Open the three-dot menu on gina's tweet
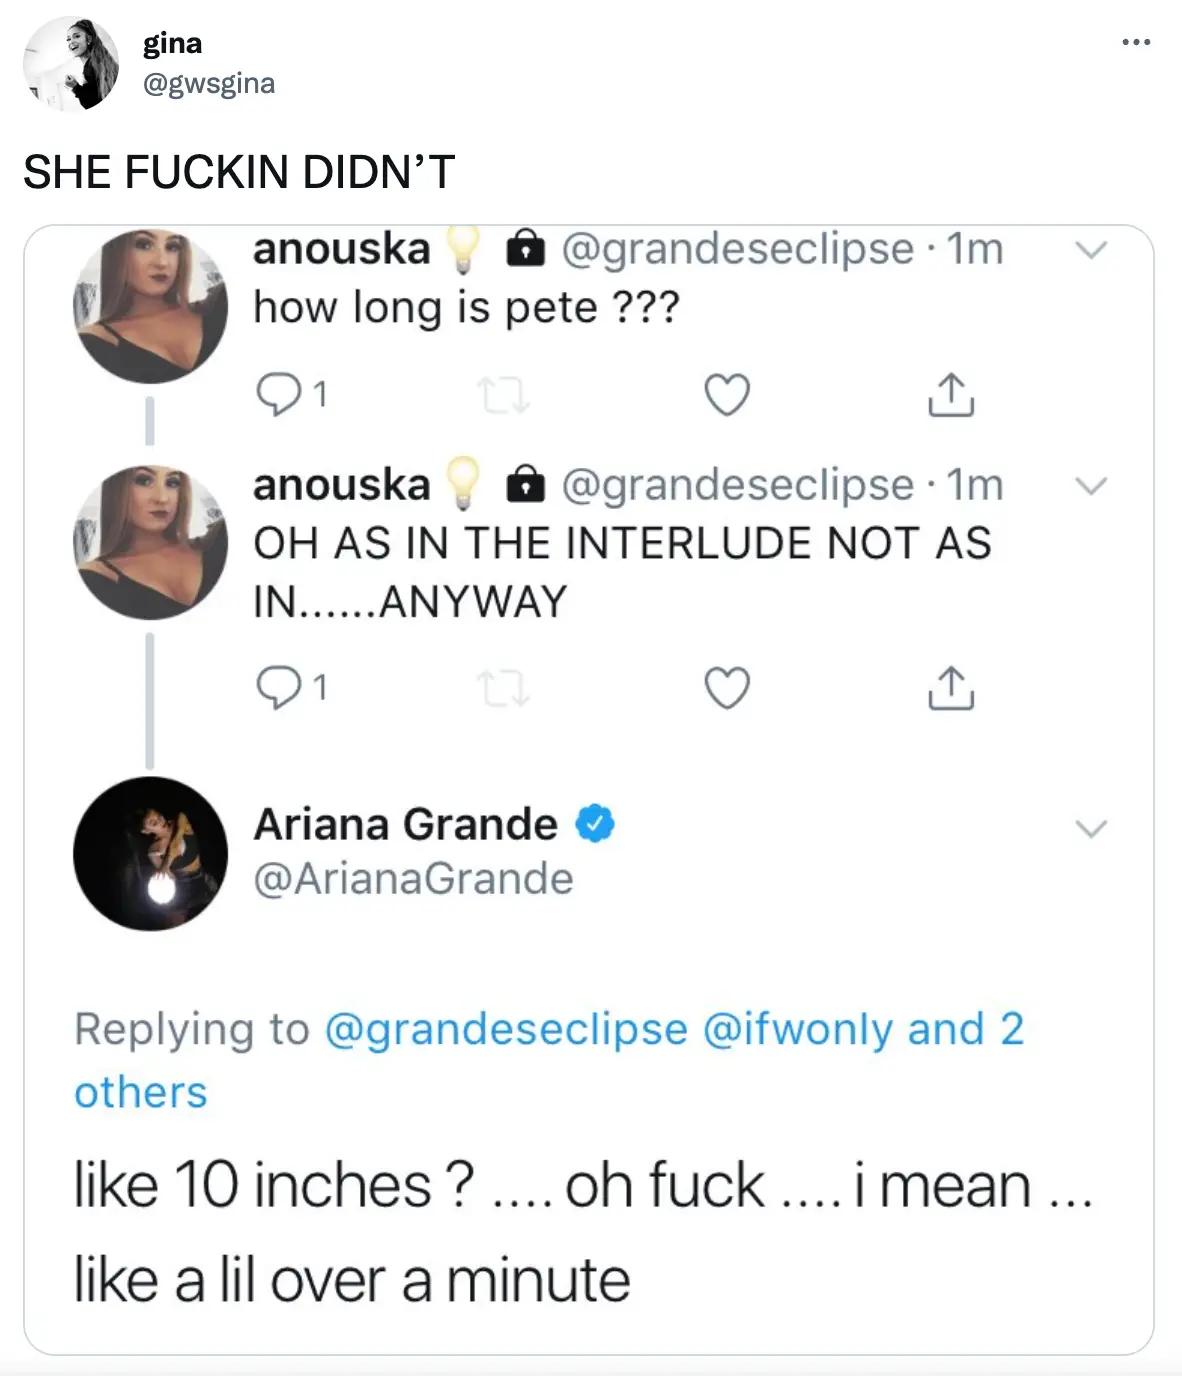 click(1136, 42)
